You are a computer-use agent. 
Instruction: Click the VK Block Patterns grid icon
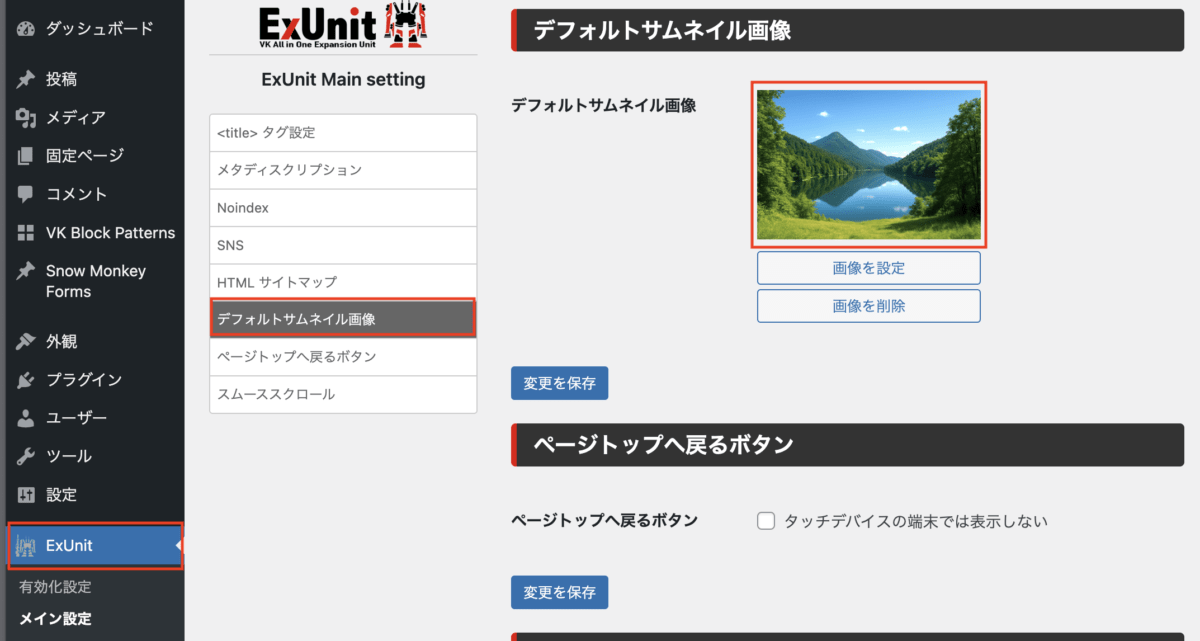click(x=26, y=233)
